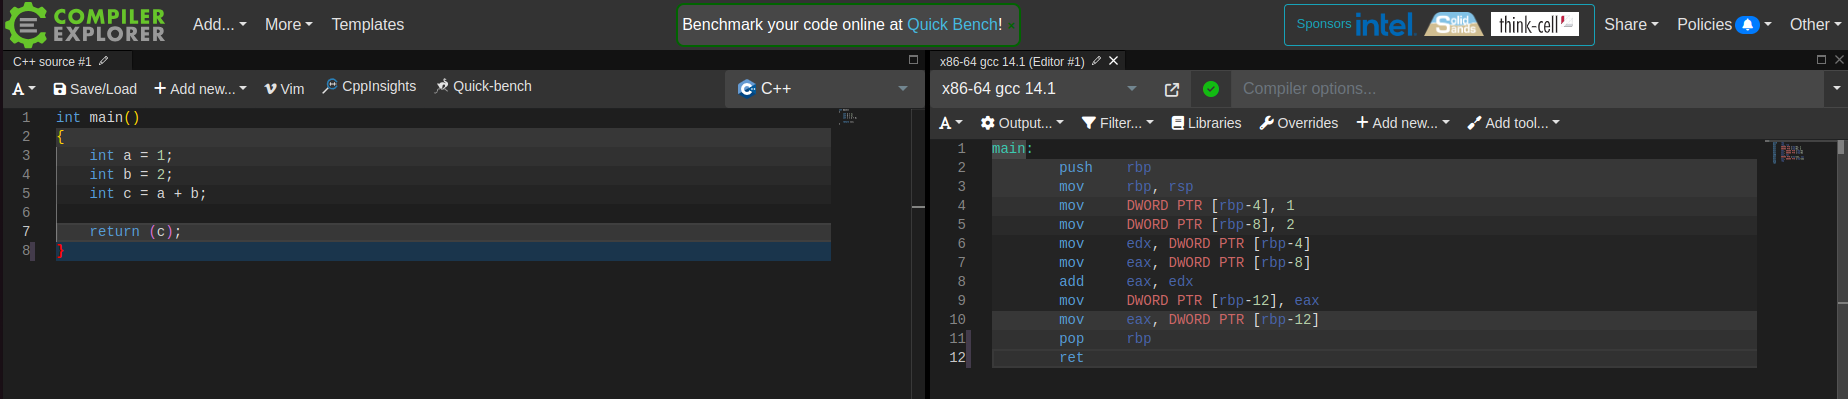
Task: Click the 'return (c);' source line
Action: tap(135, 232)
